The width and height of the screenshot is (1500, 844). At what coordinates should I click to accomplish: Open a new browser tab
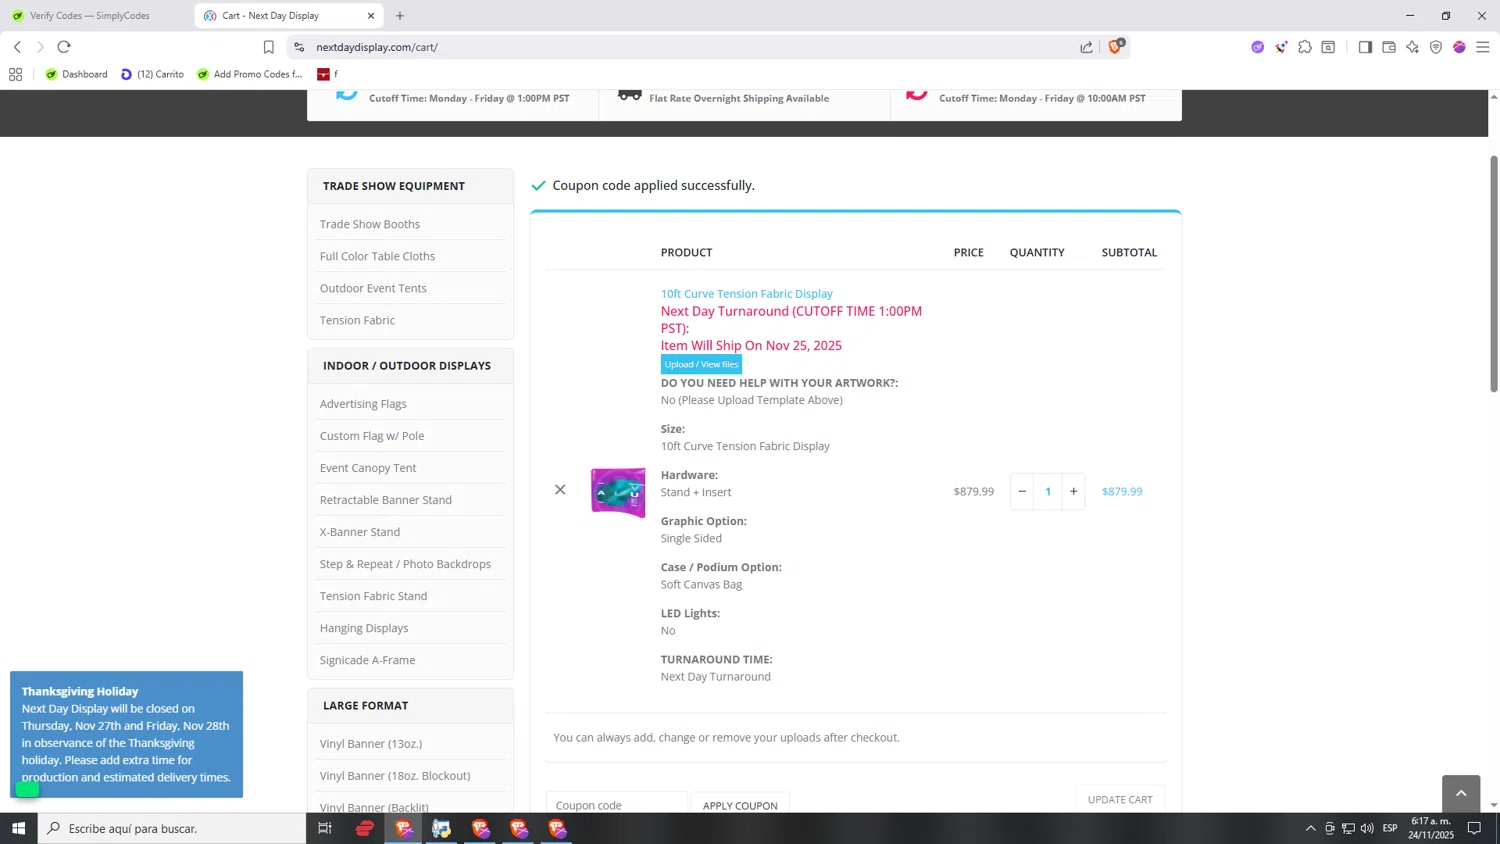pos(400,15)
